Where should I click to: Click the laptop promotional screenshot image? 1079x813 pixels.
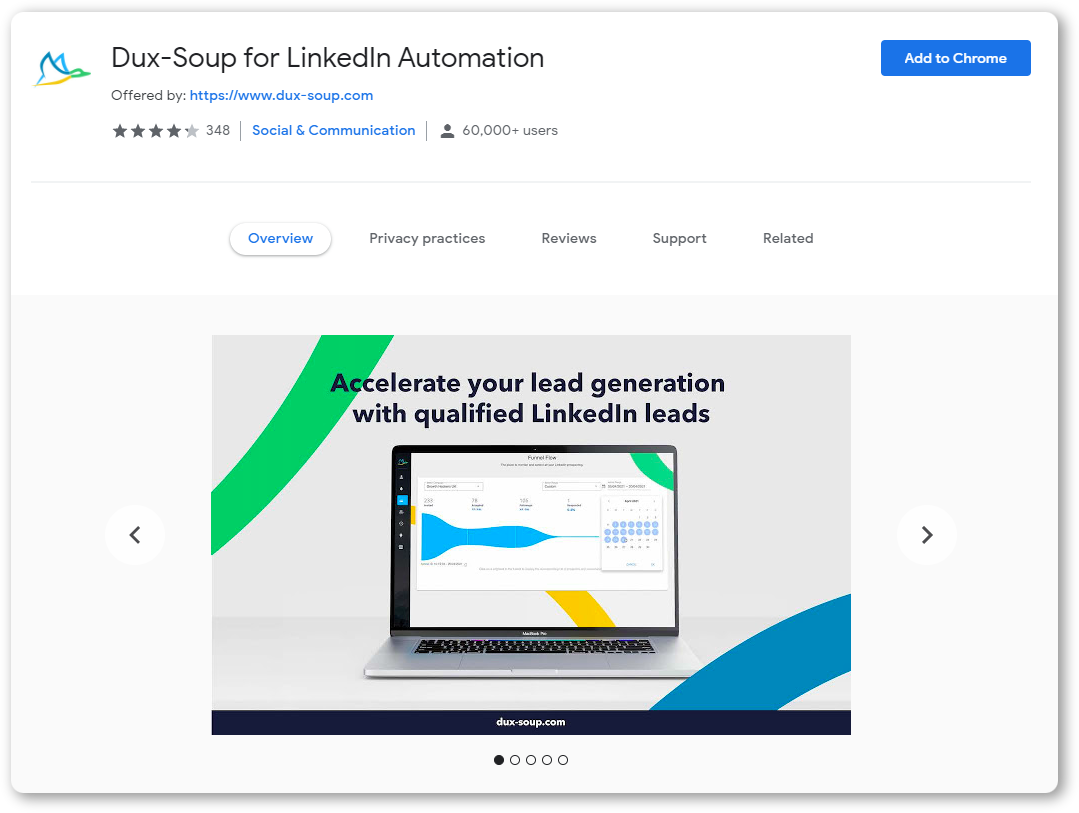coord(531,535)
